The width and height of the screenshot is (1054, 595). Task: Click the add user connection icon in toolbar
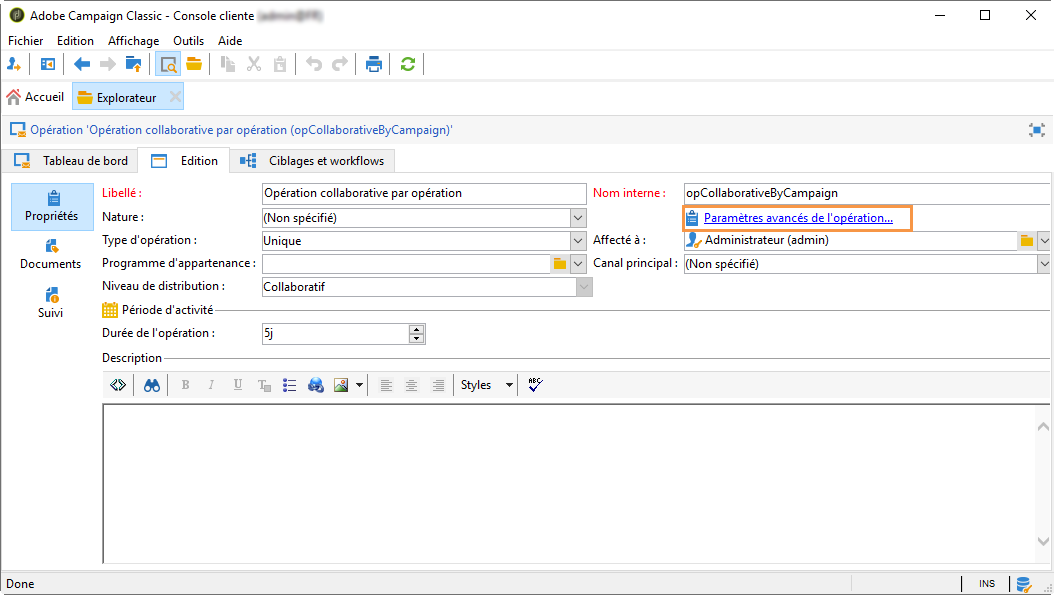[13, 65]
